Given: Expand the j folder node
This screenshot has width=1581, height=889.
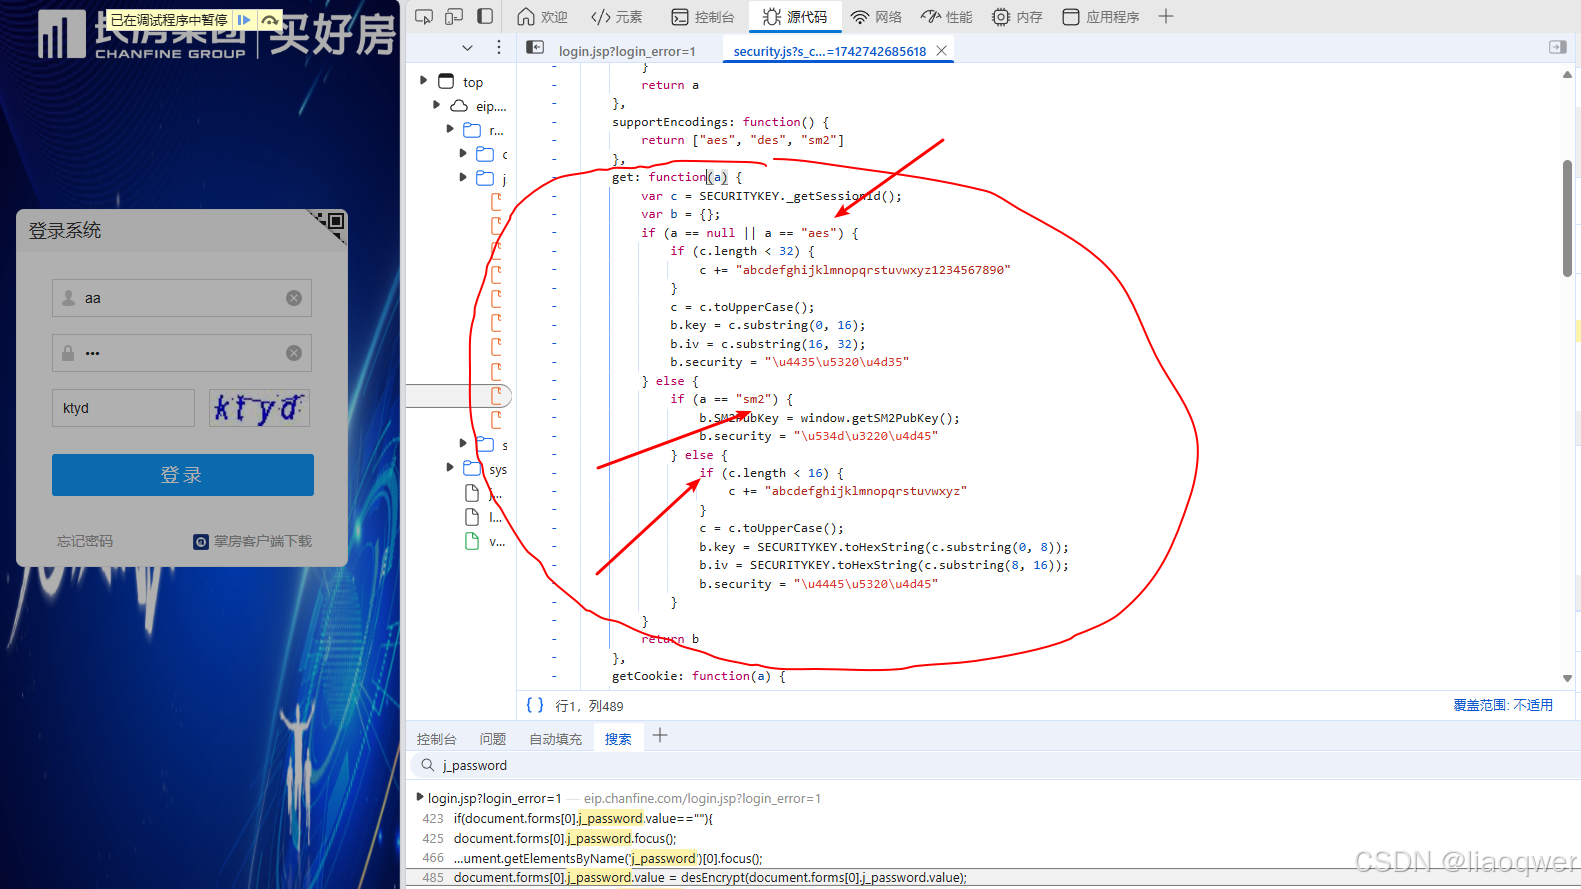Looking at the screenshot, I should pos(463,177).
